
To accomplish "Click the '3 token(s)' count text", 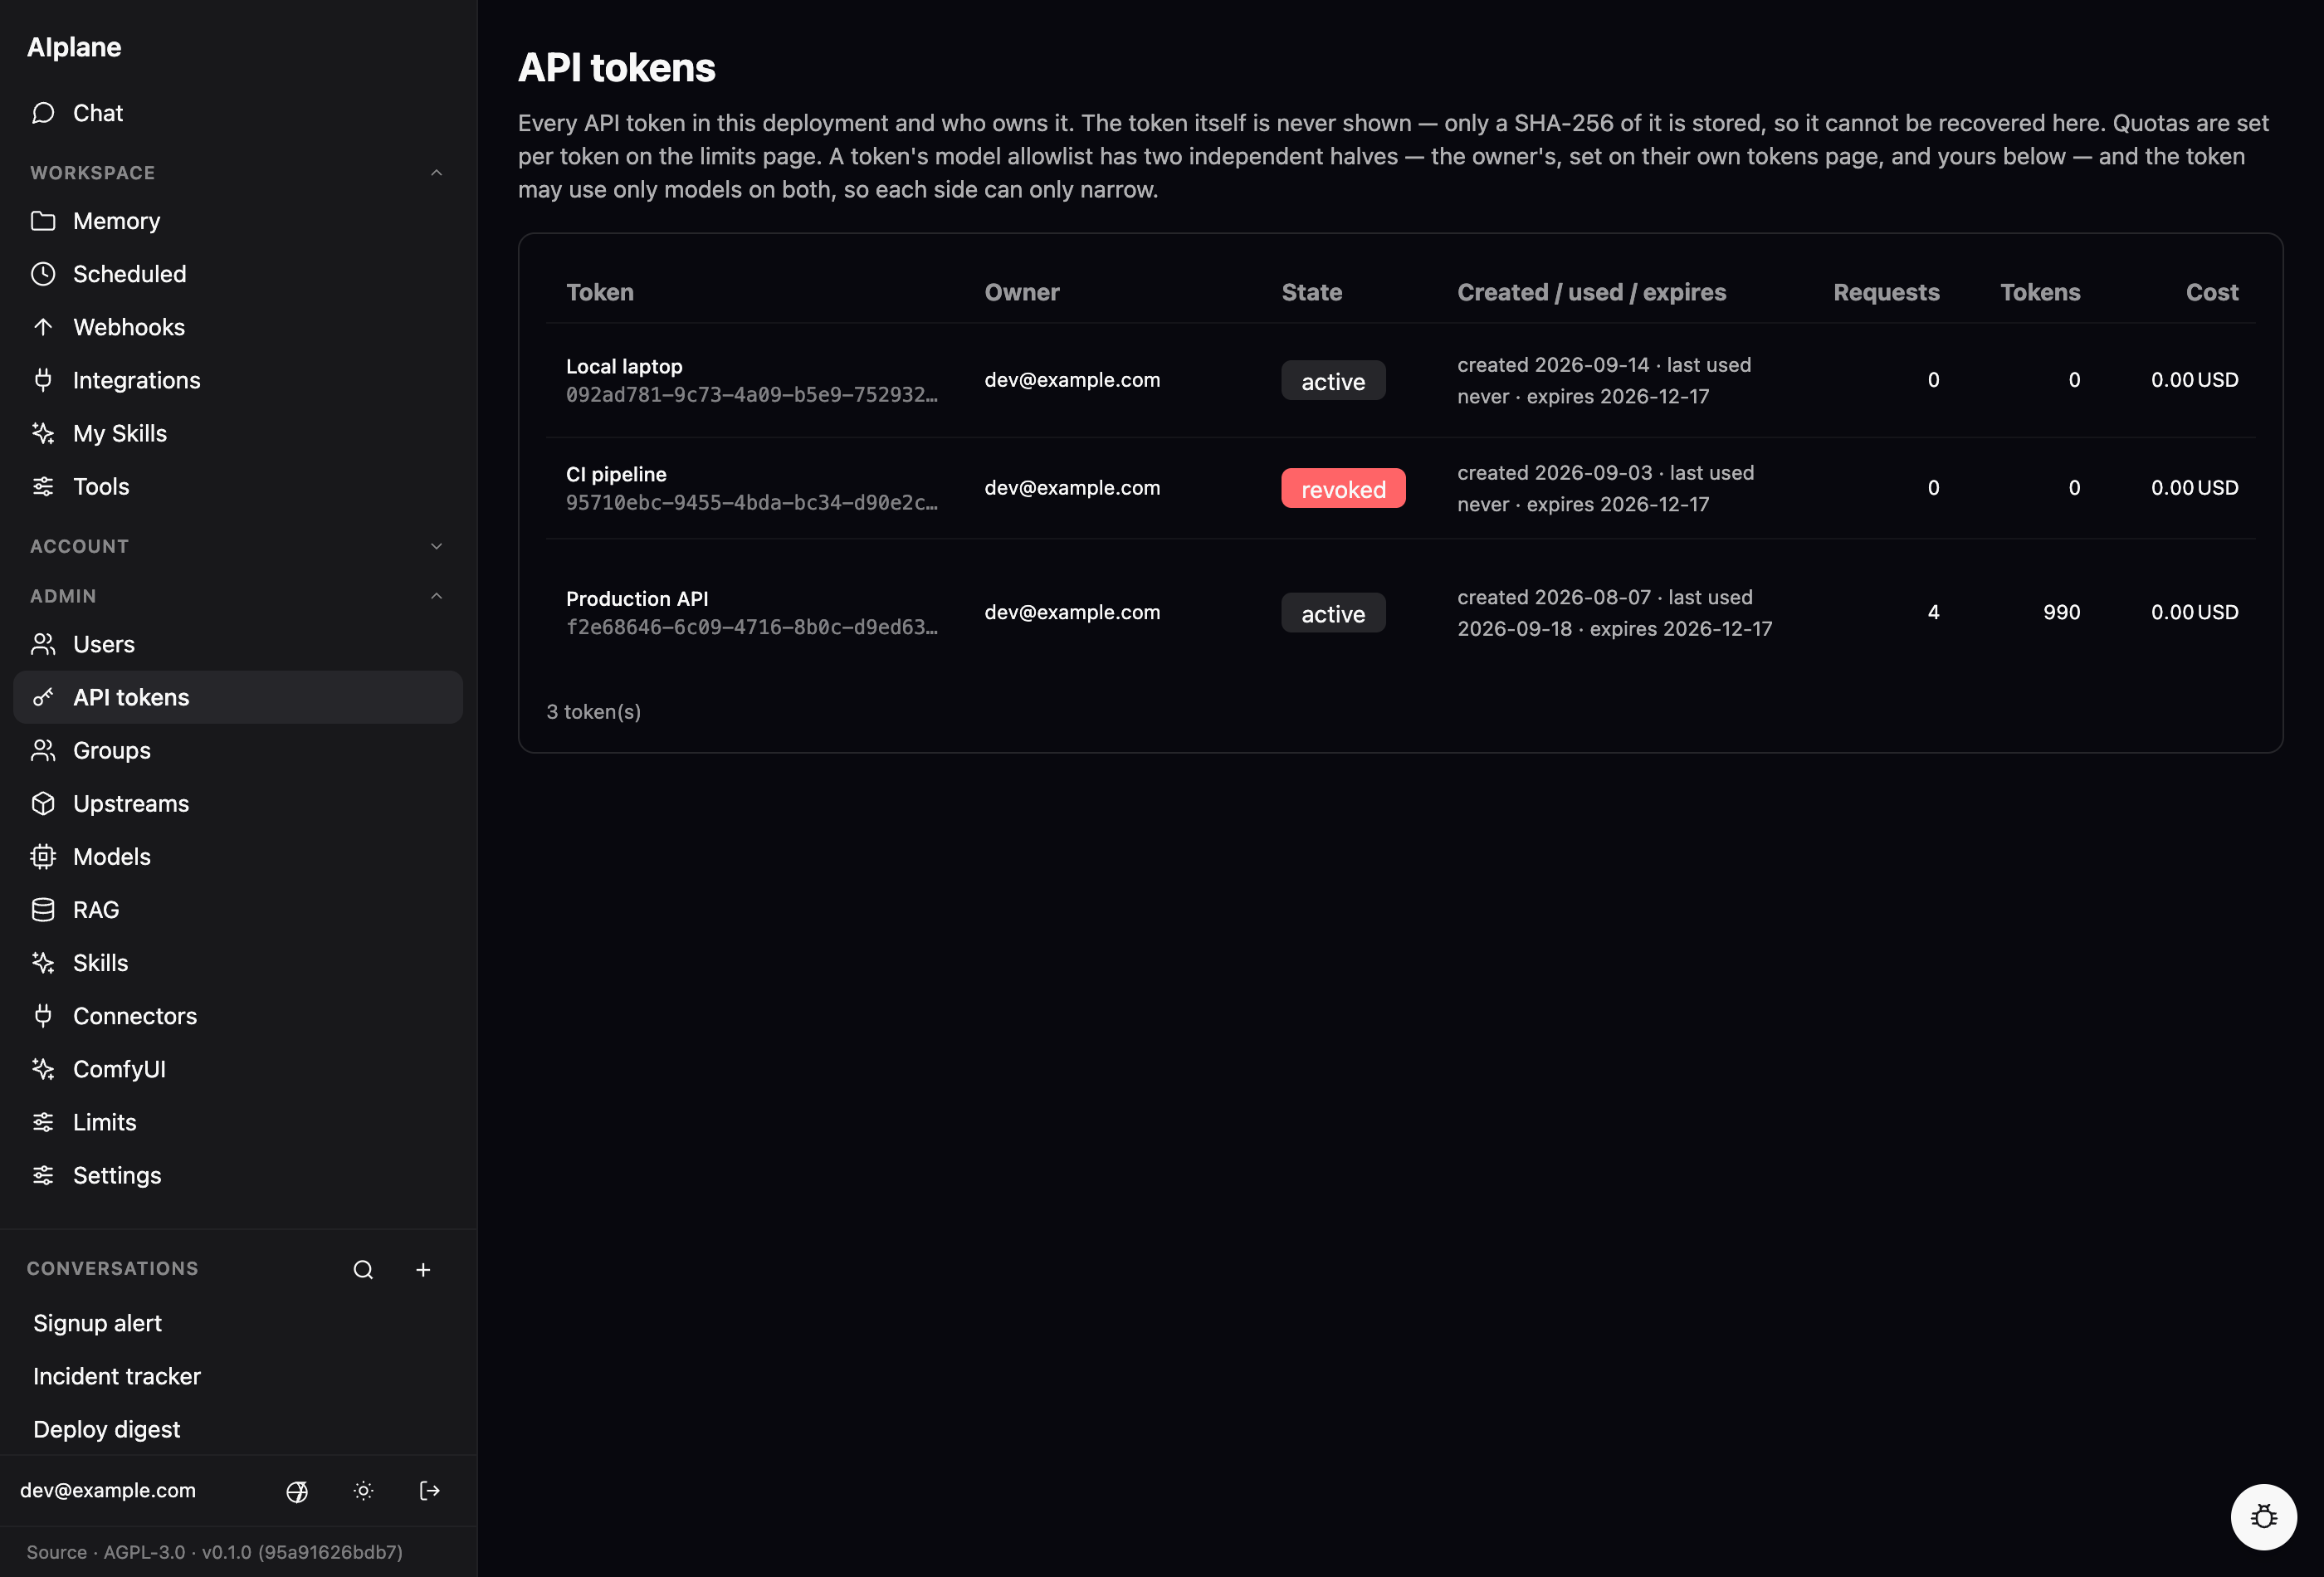I will [x=593, y=711].
